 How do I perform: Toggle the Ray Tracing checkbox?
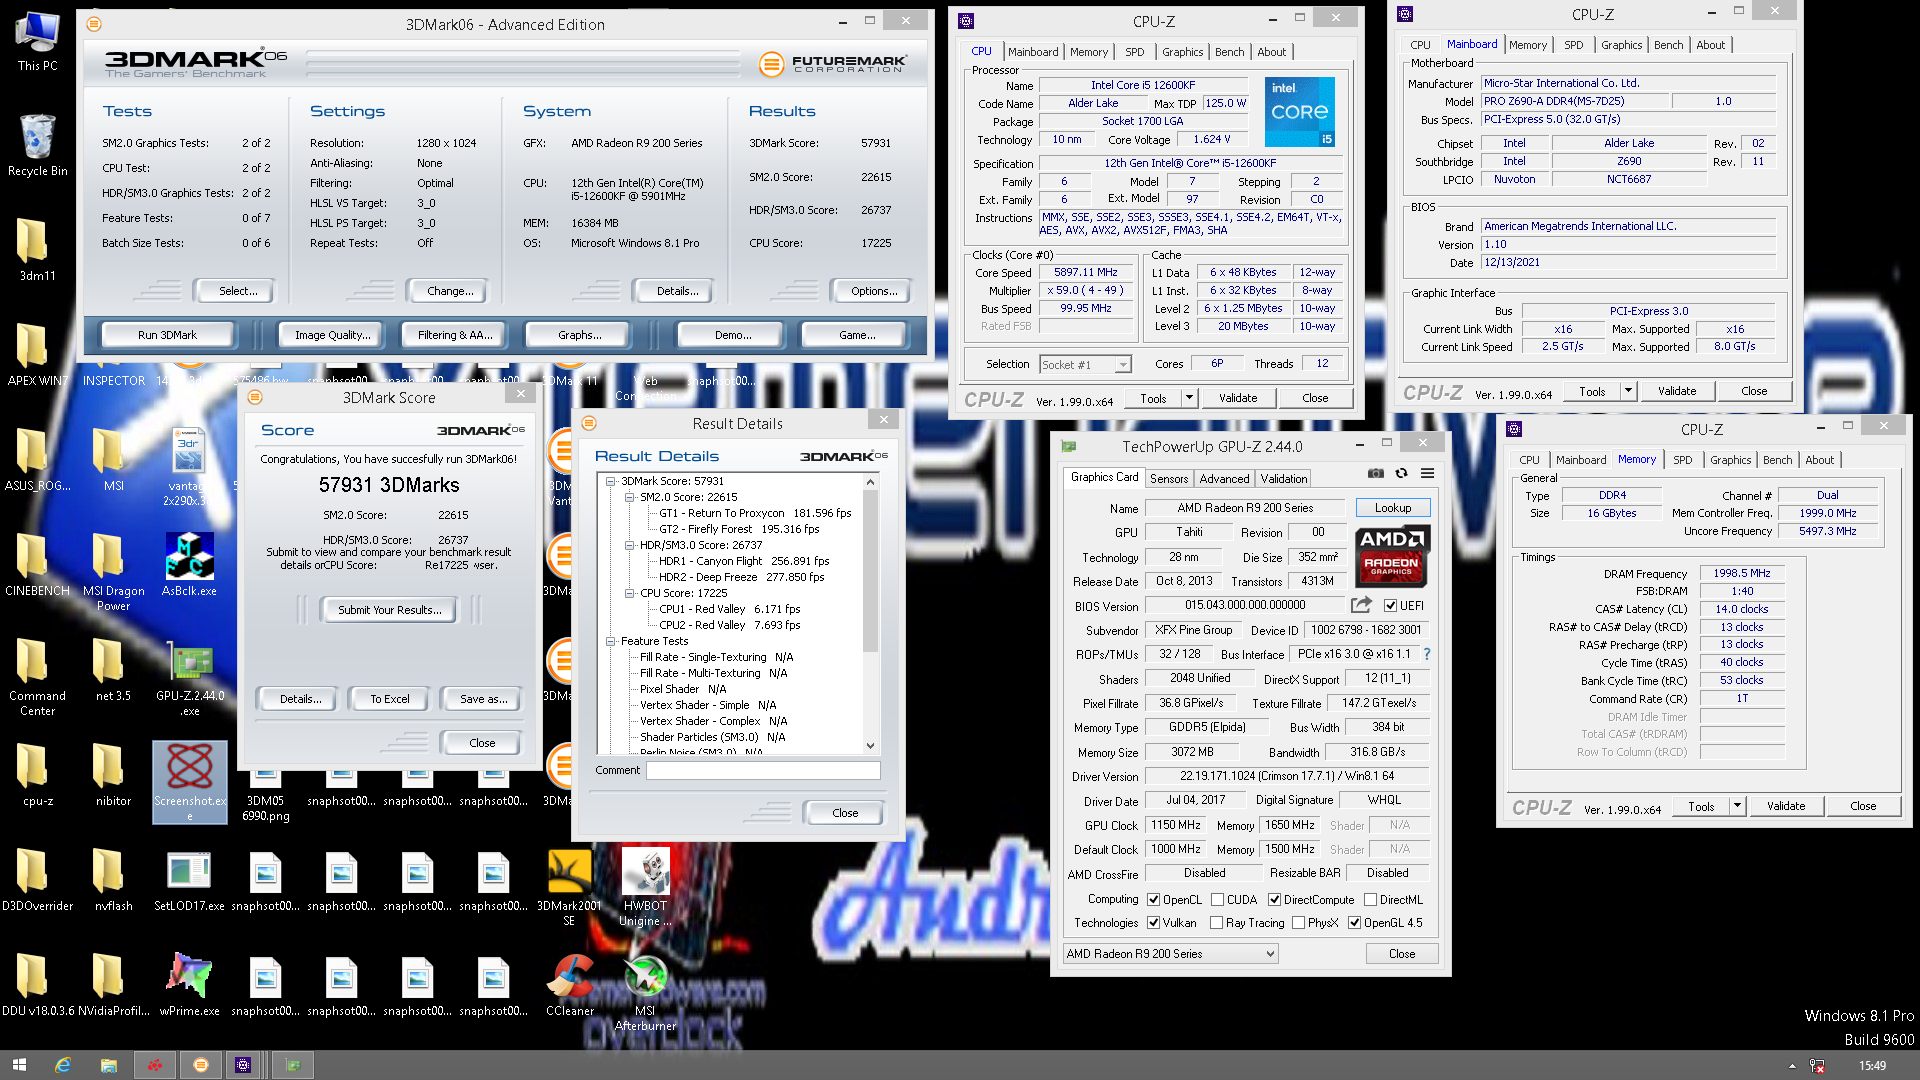click(1216, 923)
